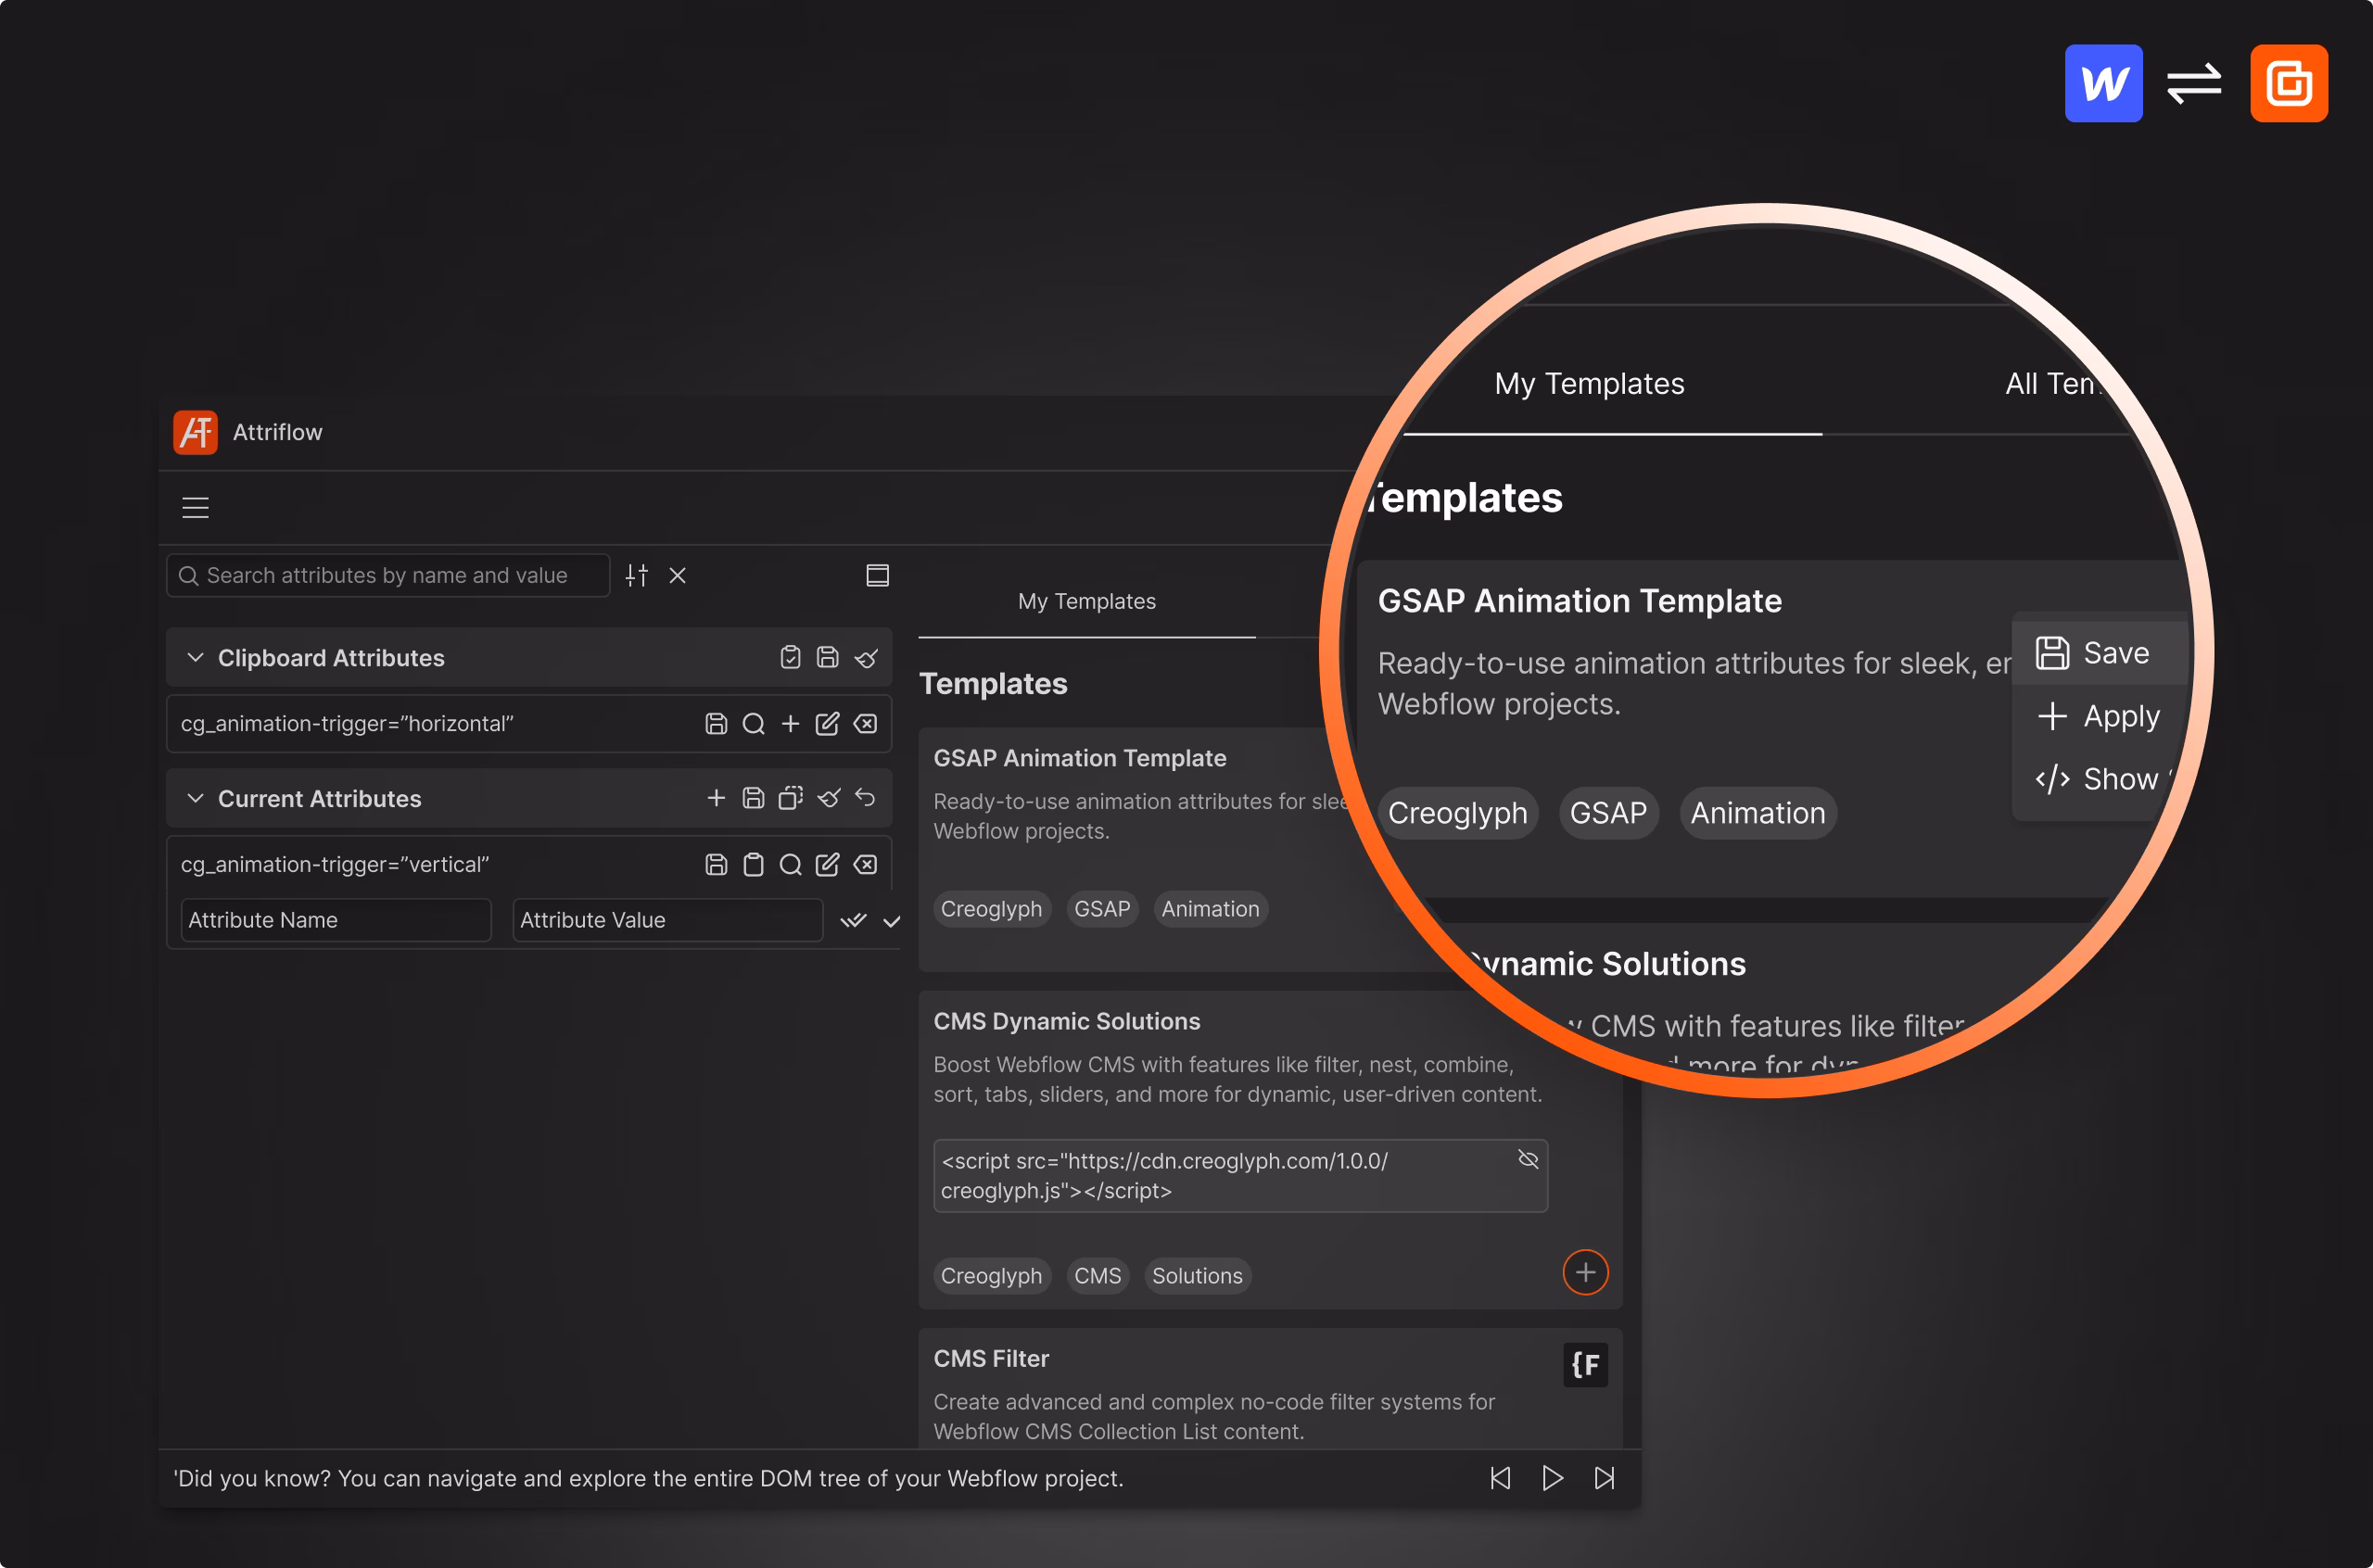This screenshot has height=1568, width=2373.
Task: Clear Current Attributes with the broom icon
Action: point(828,797)
